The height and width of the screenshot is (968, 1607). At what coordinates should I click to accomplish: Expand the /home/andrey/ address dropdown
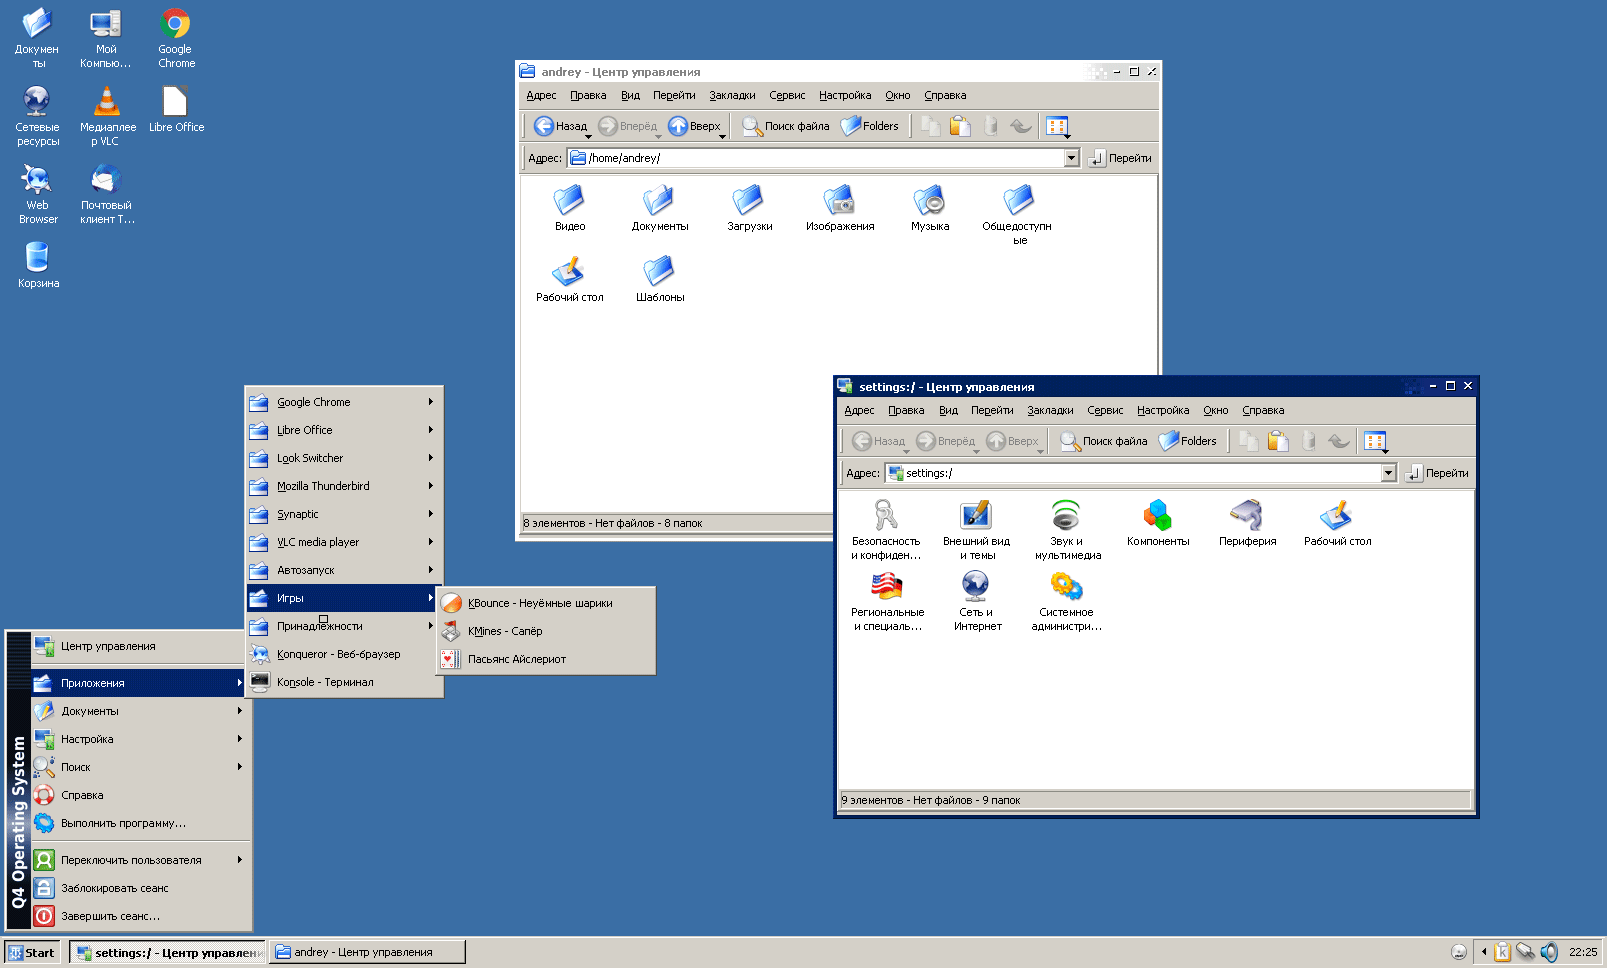1071,158
